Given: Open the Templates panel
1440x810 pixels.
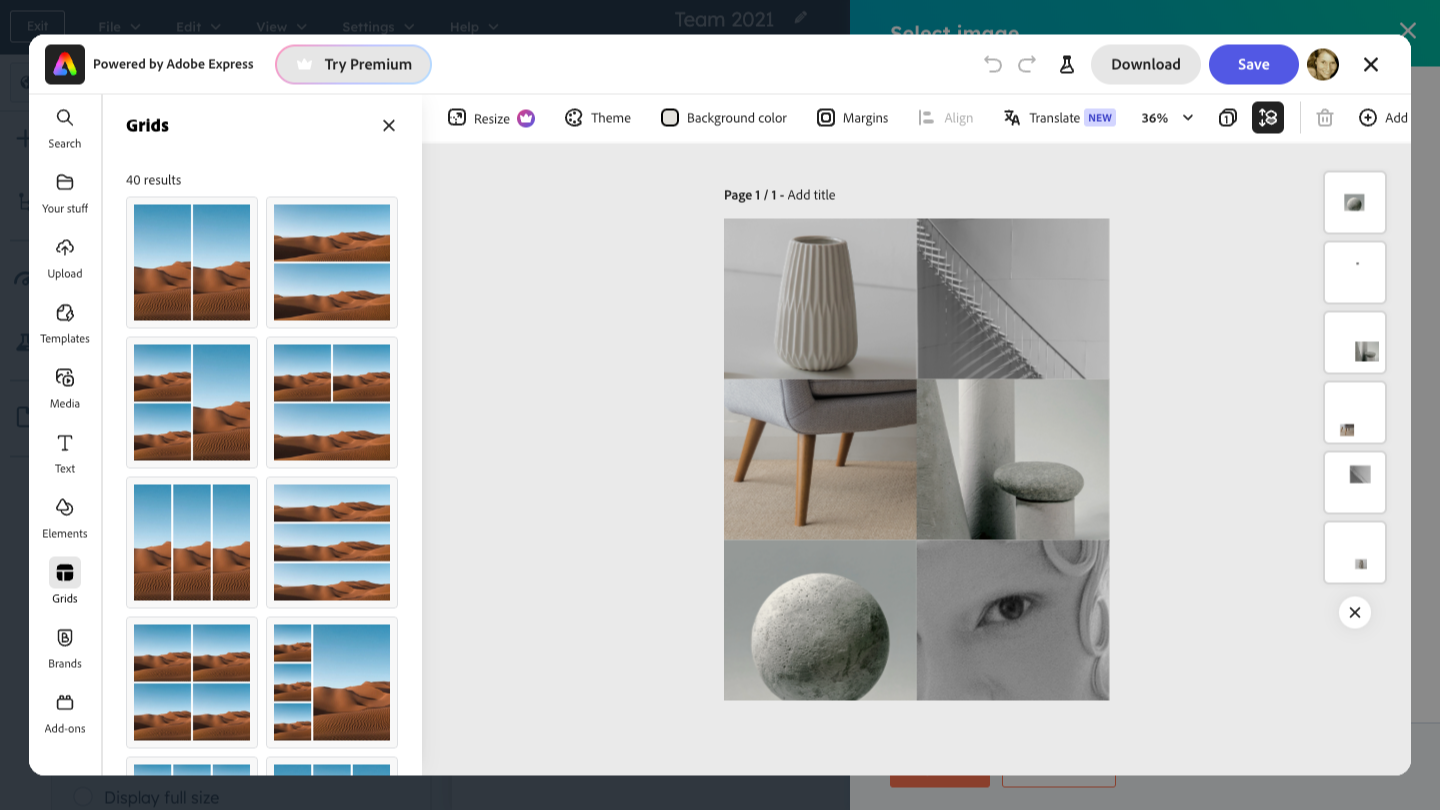Looking at the screenshot, I should click(65, 323).
